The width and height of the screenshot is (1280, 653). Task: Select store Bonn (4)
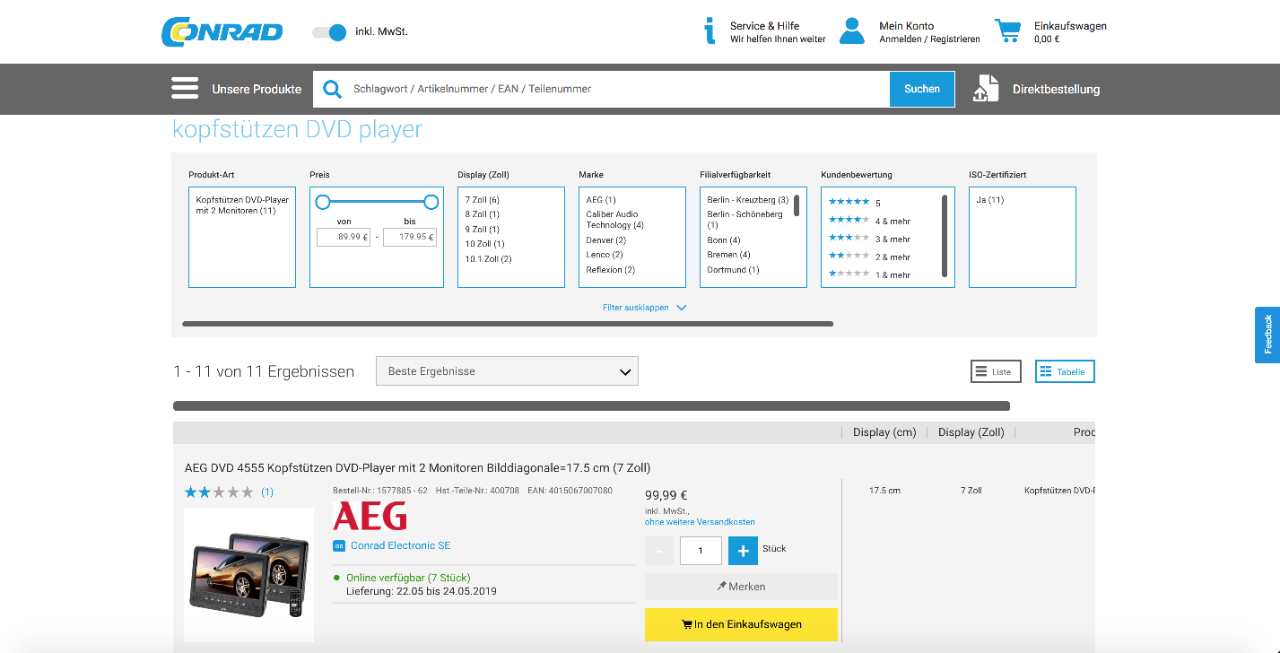[x=724, y=240]
